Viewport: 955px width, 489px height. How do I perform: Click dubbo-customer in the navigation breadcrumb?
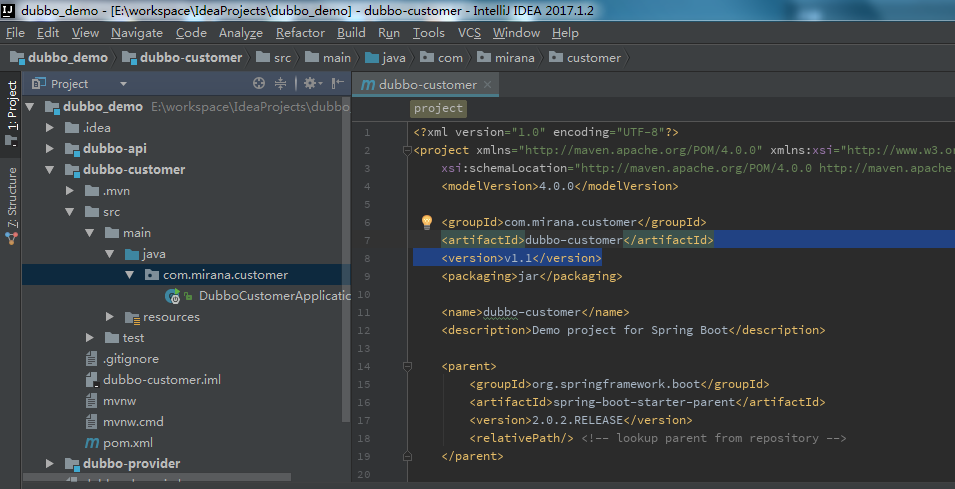click(x=182, y=58)
